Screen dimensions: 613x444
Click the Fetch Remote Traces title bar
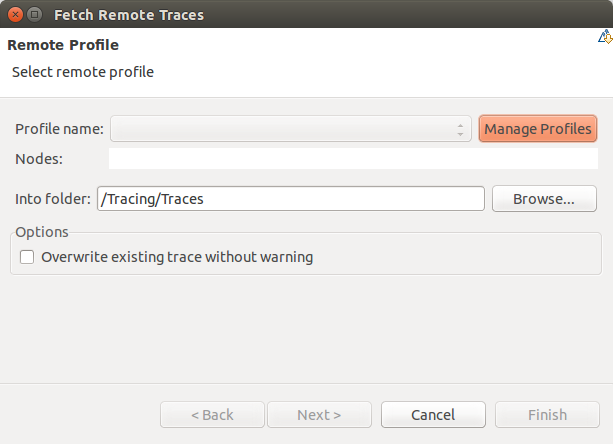[x=300, y=15]
